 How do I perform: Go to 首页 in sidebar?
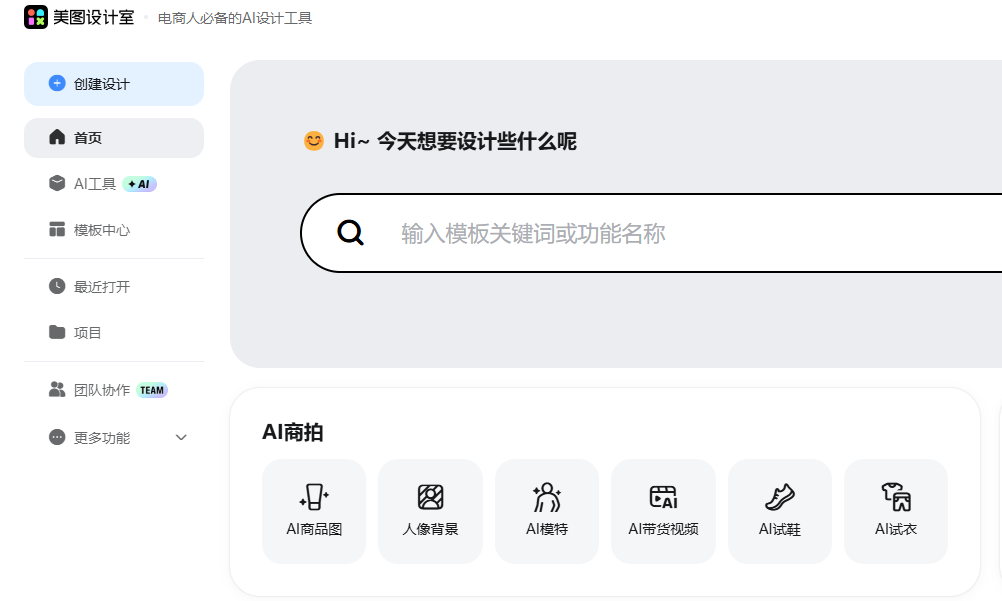pyautogui.click(x=114, y=137)
